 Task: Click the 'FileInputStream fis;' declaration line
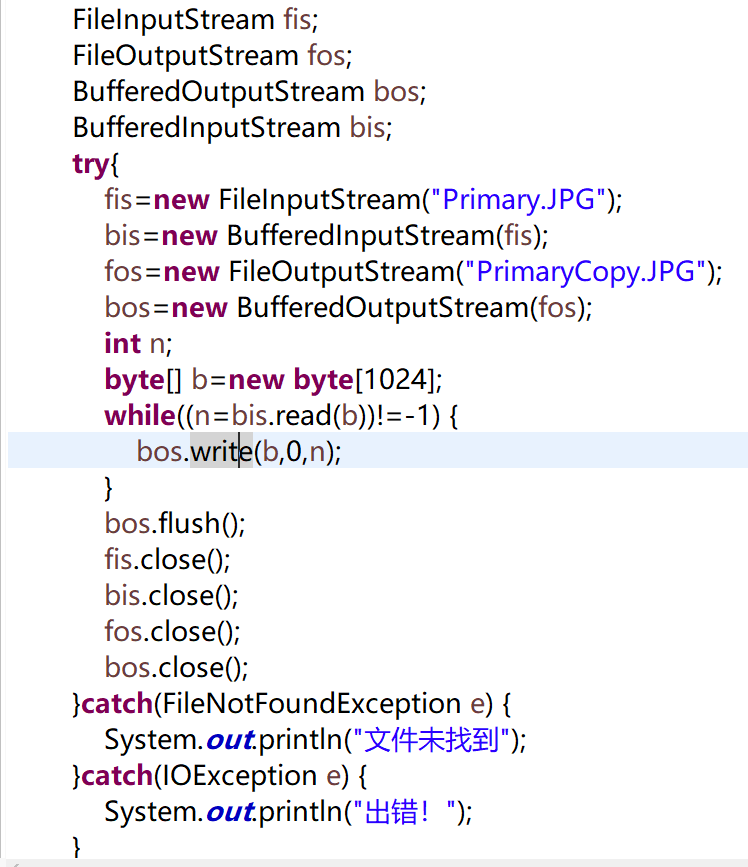click(x=196, y=20)
